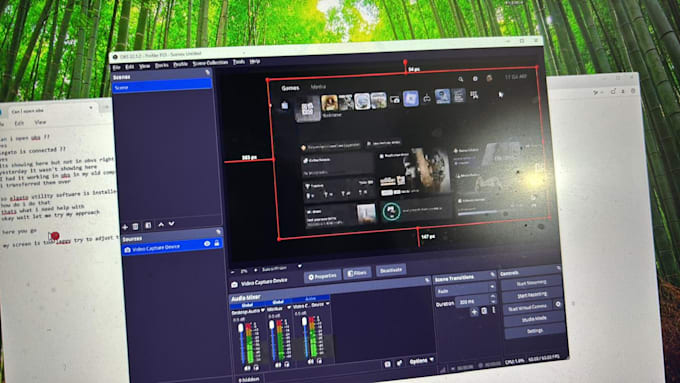The height and width of the screenshot is (383, 680).
Task: Open the Tools menu
Action: click(239, 62)
